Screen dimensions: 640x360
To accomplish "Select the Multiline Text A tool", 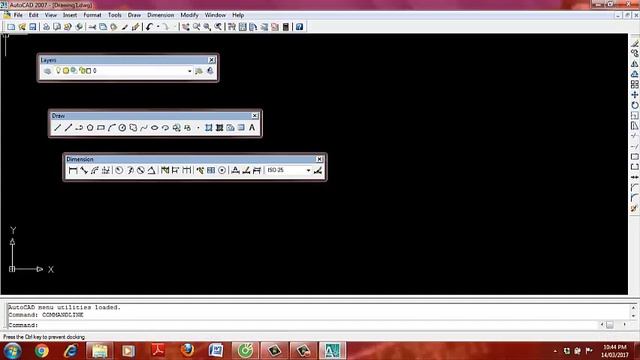I will coord(252,128).
